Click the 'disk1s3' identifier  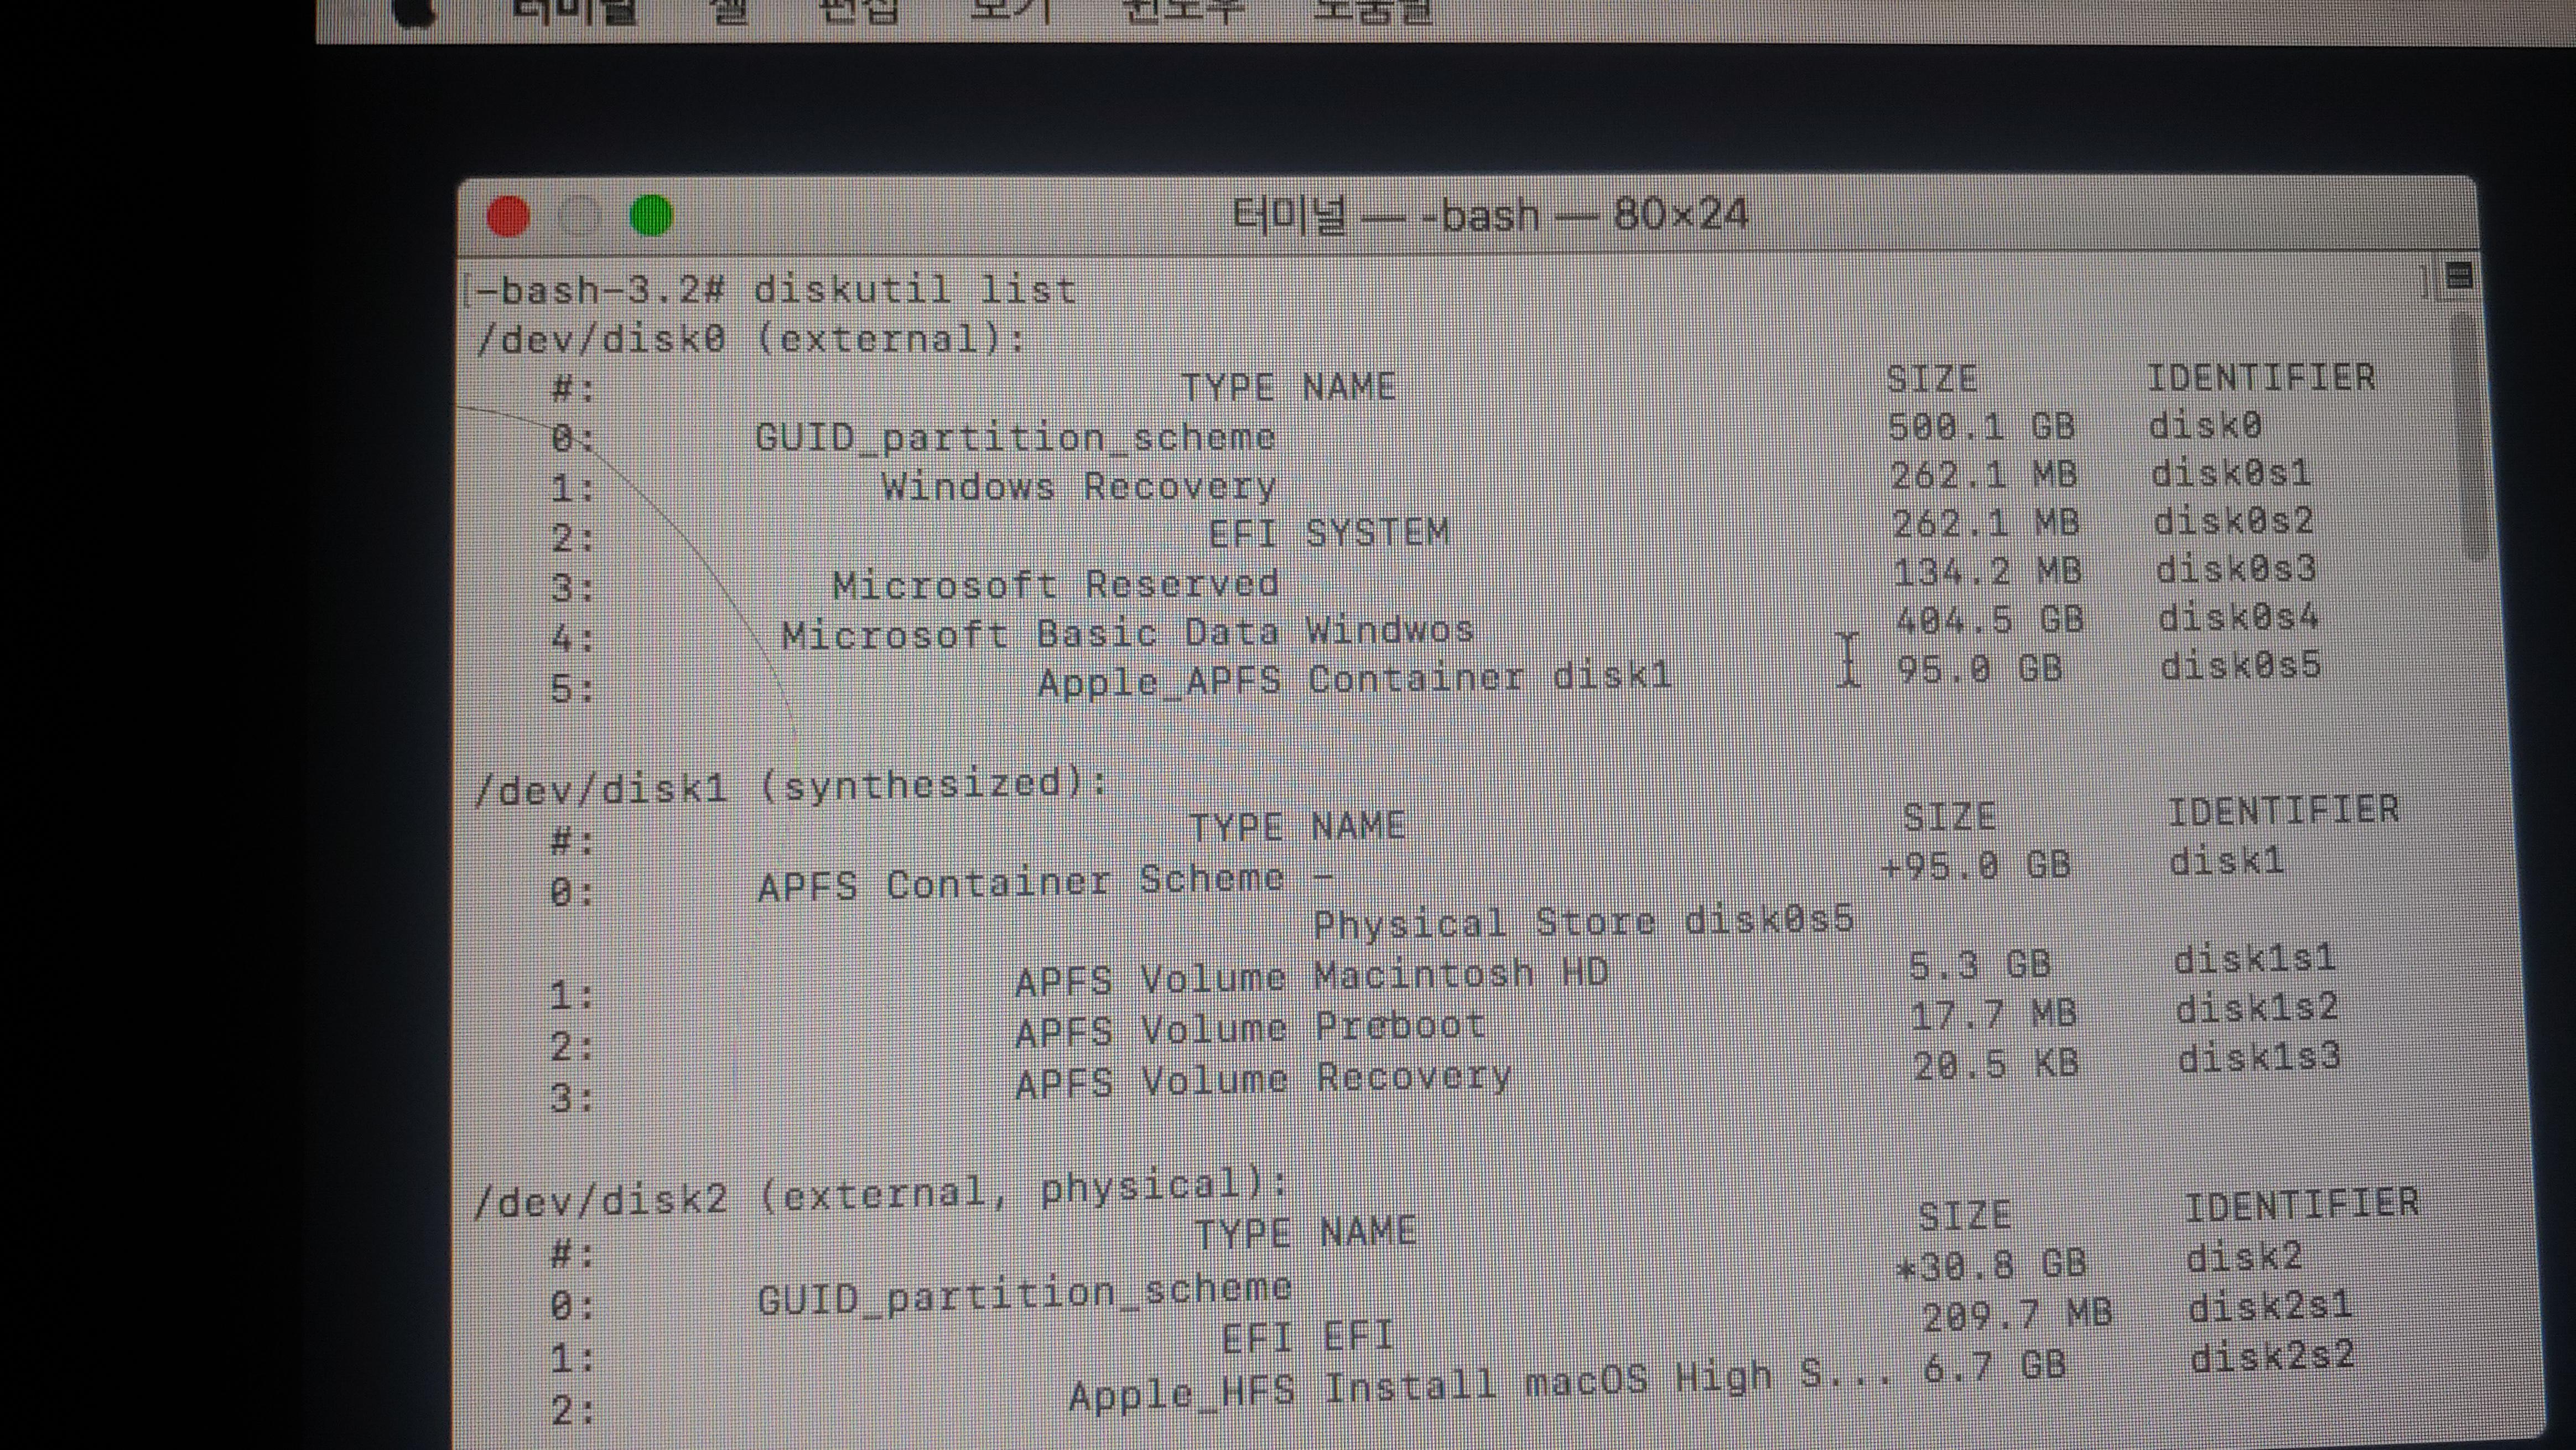pyautogui.click(x=2259, y=1058)
